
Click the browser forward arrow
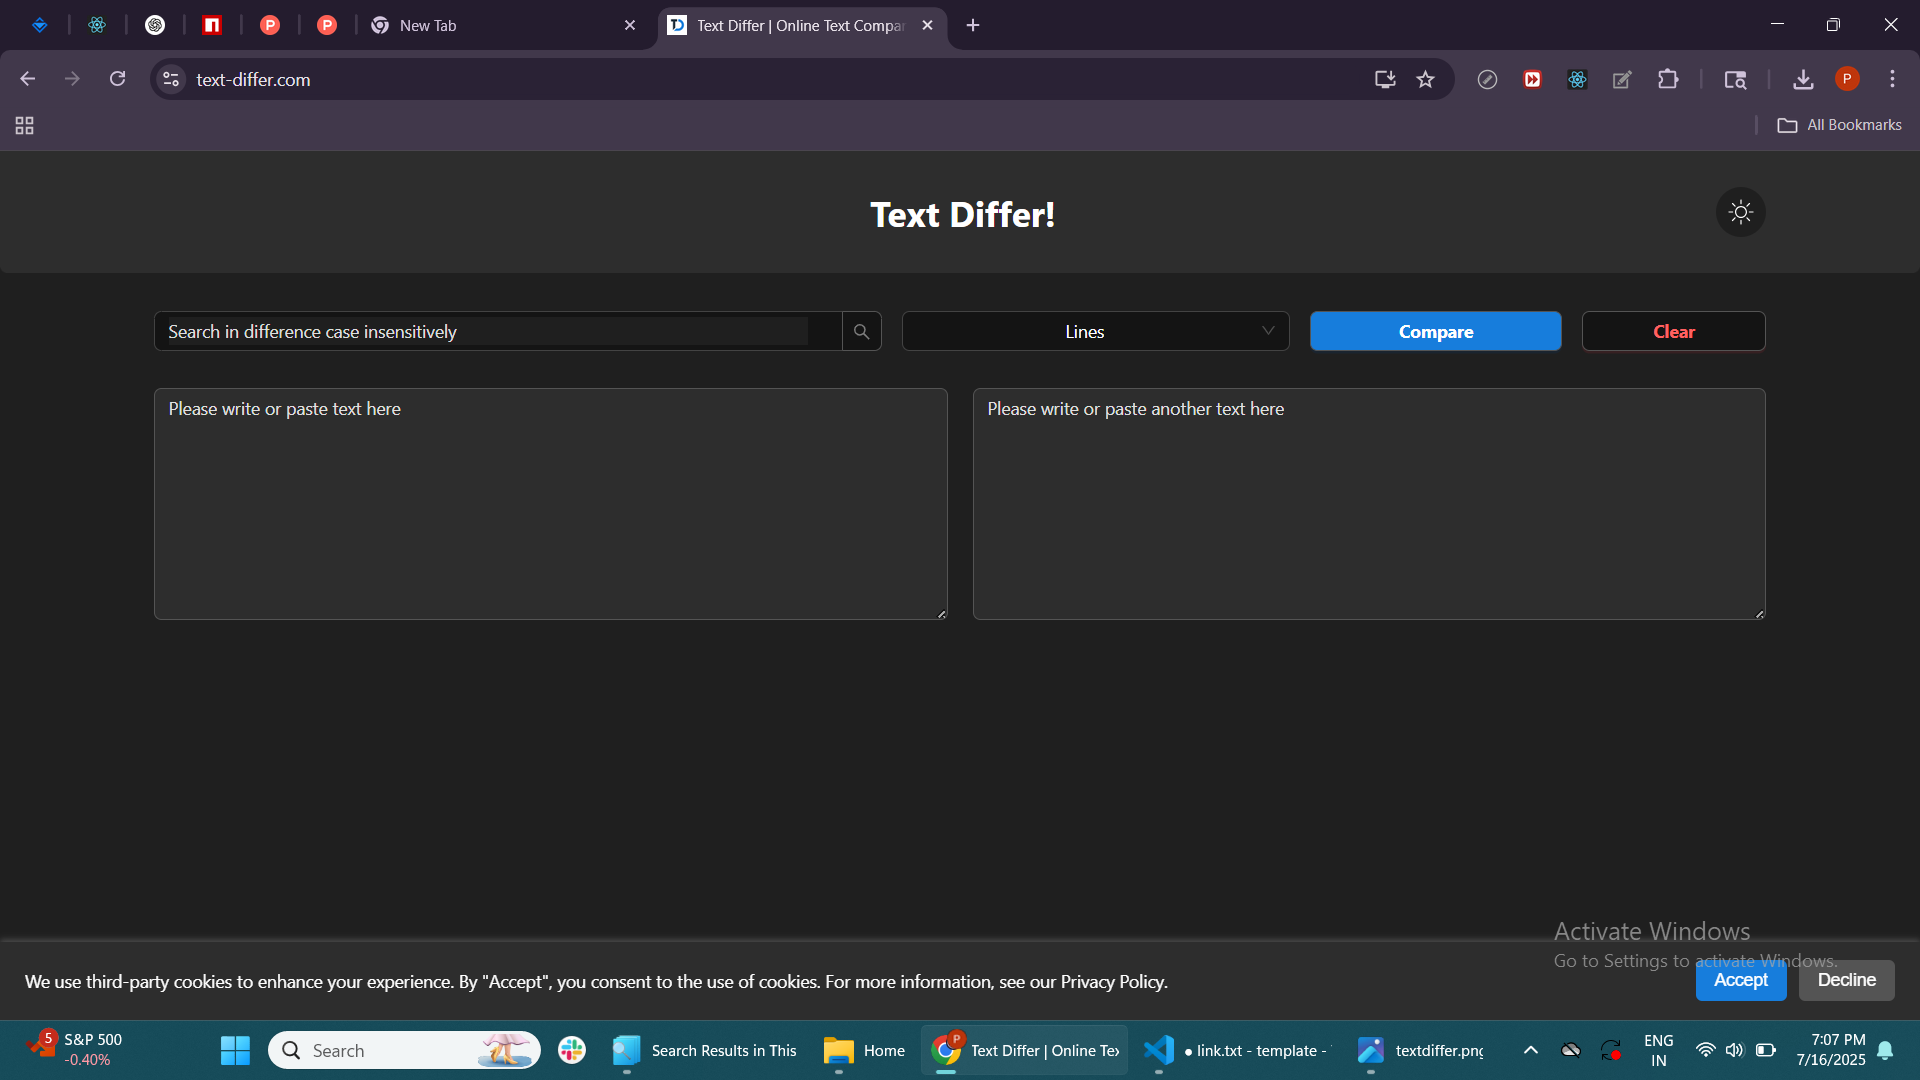[72, 79]
